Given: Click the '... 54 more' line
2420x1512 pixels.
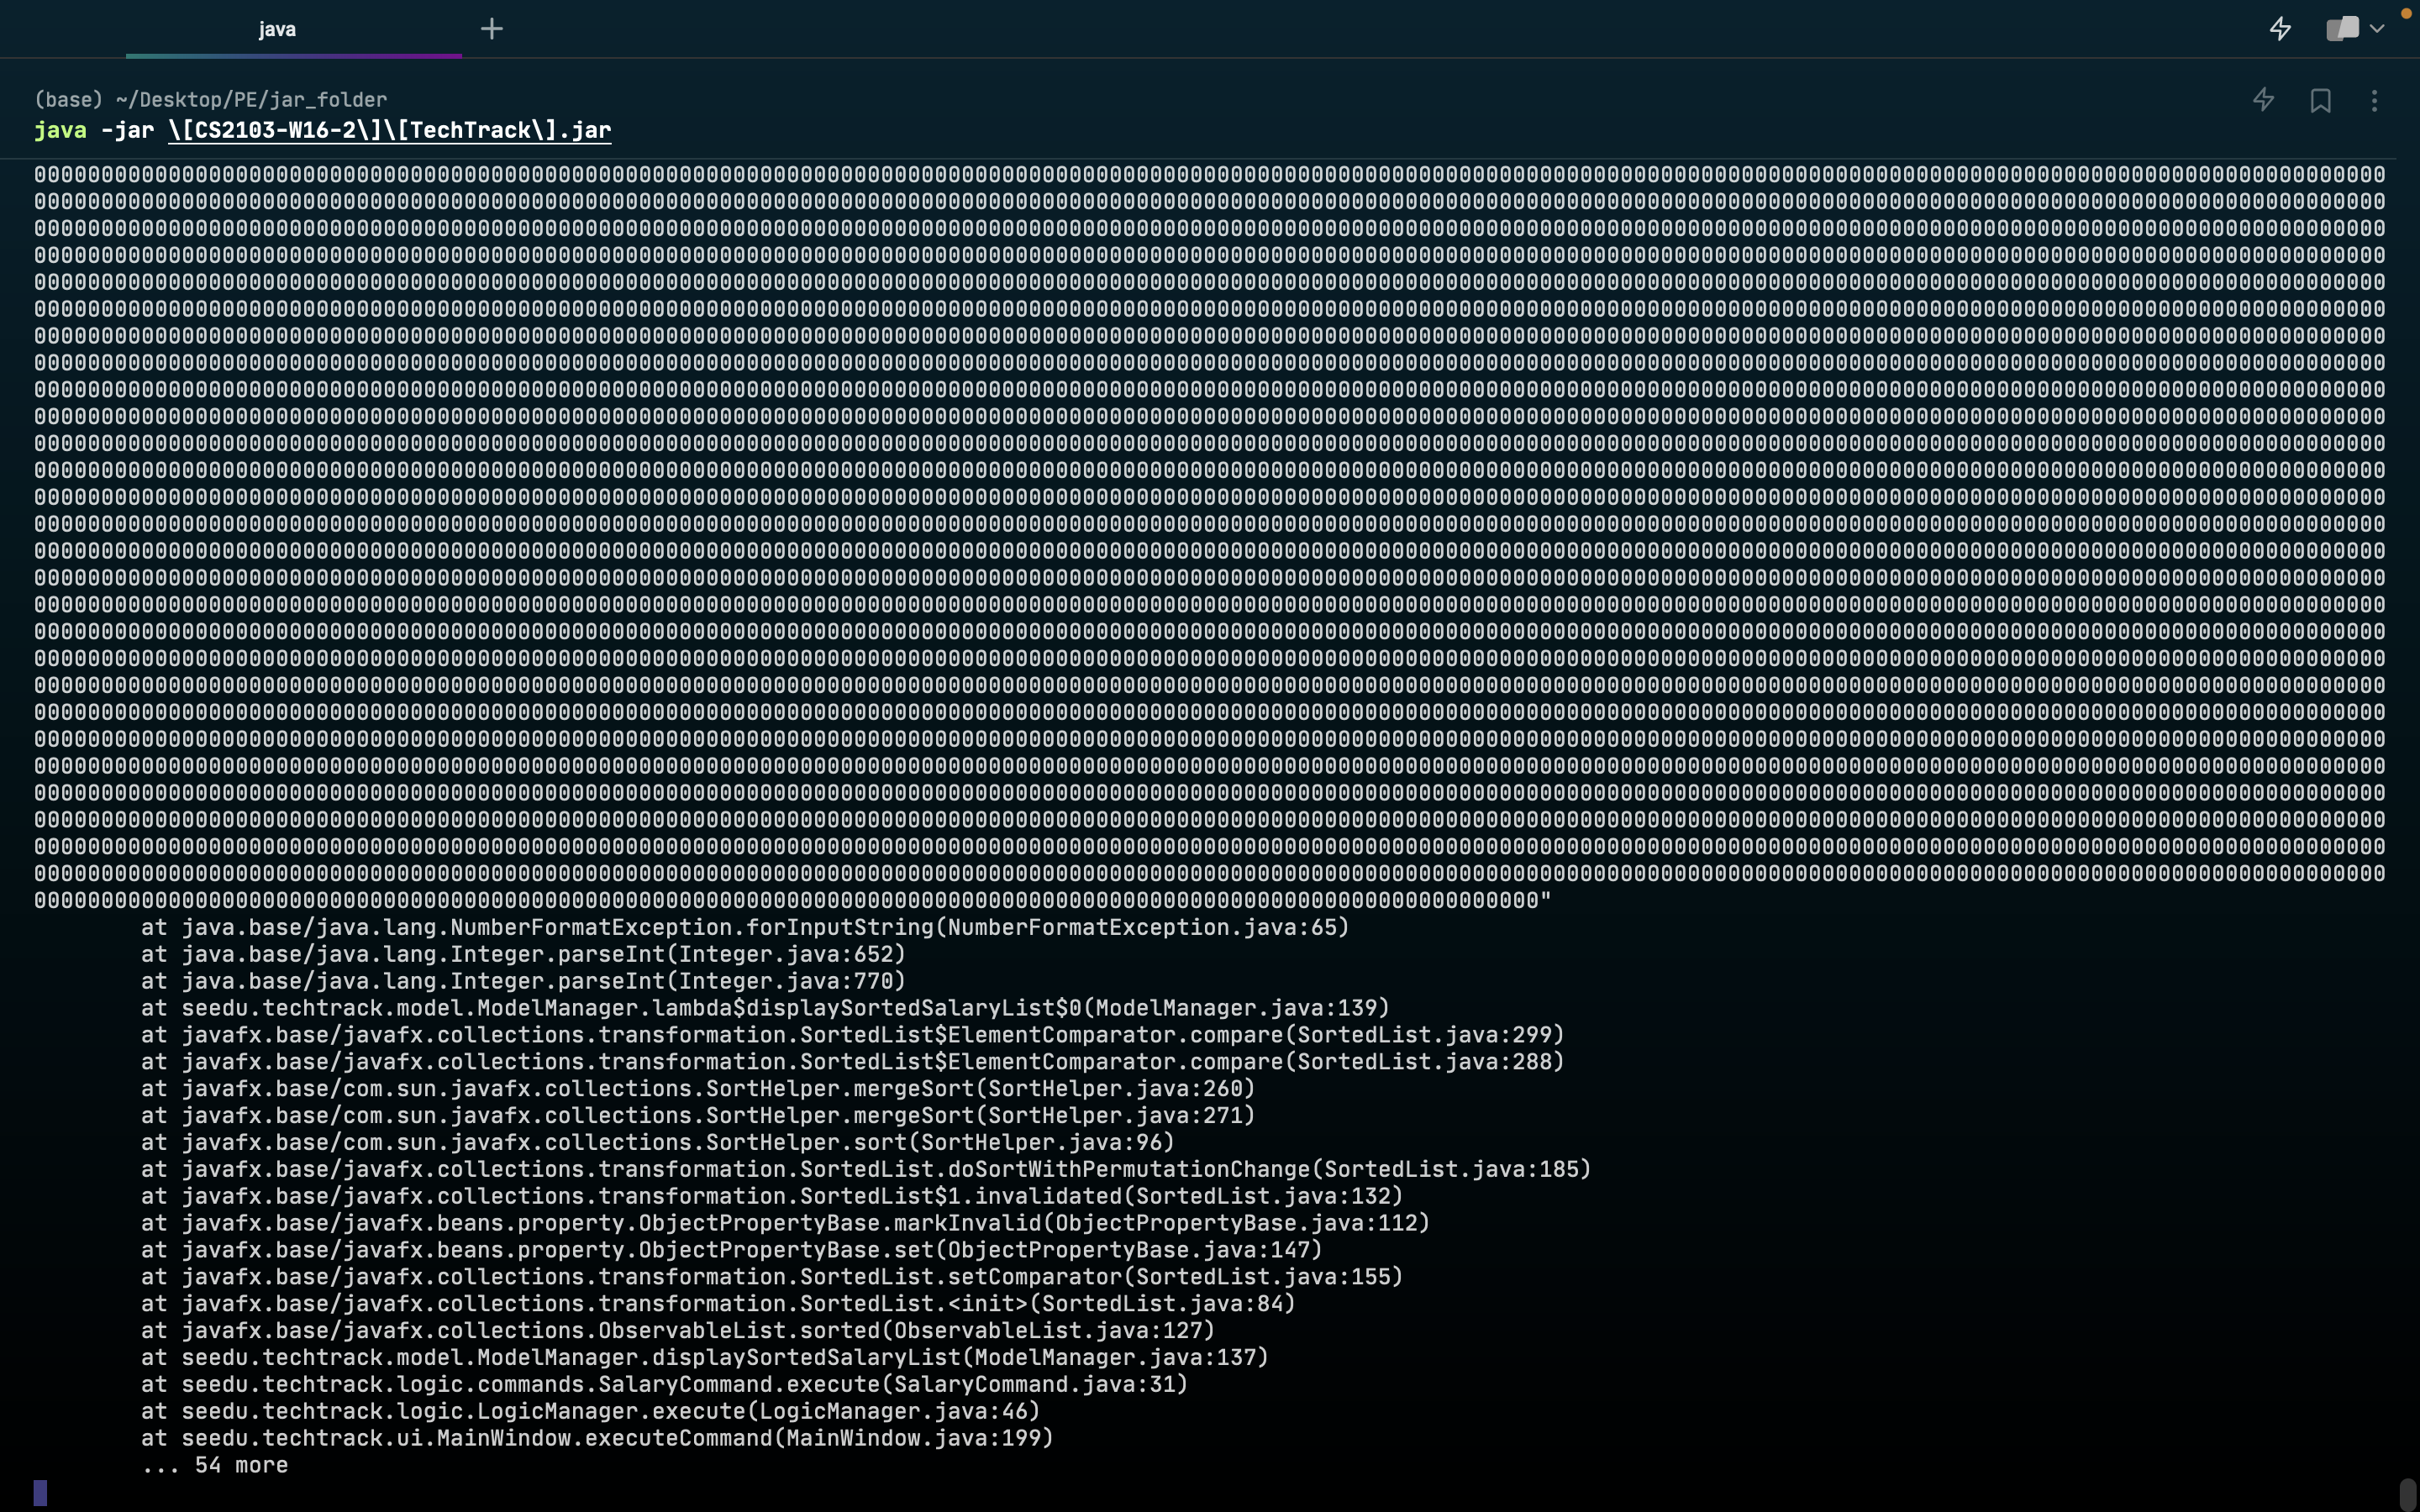Looking at the screenshot, I should tap(215, 1465).
